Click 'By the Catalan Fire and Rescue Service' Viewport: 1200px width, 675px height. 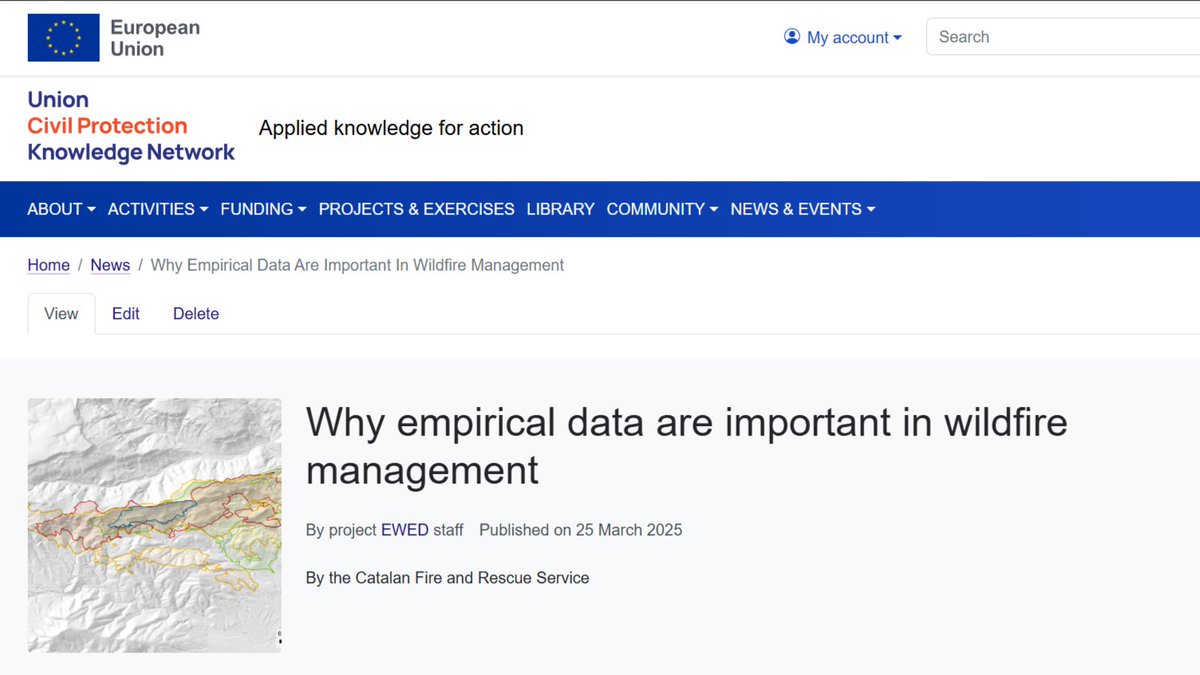448,578
